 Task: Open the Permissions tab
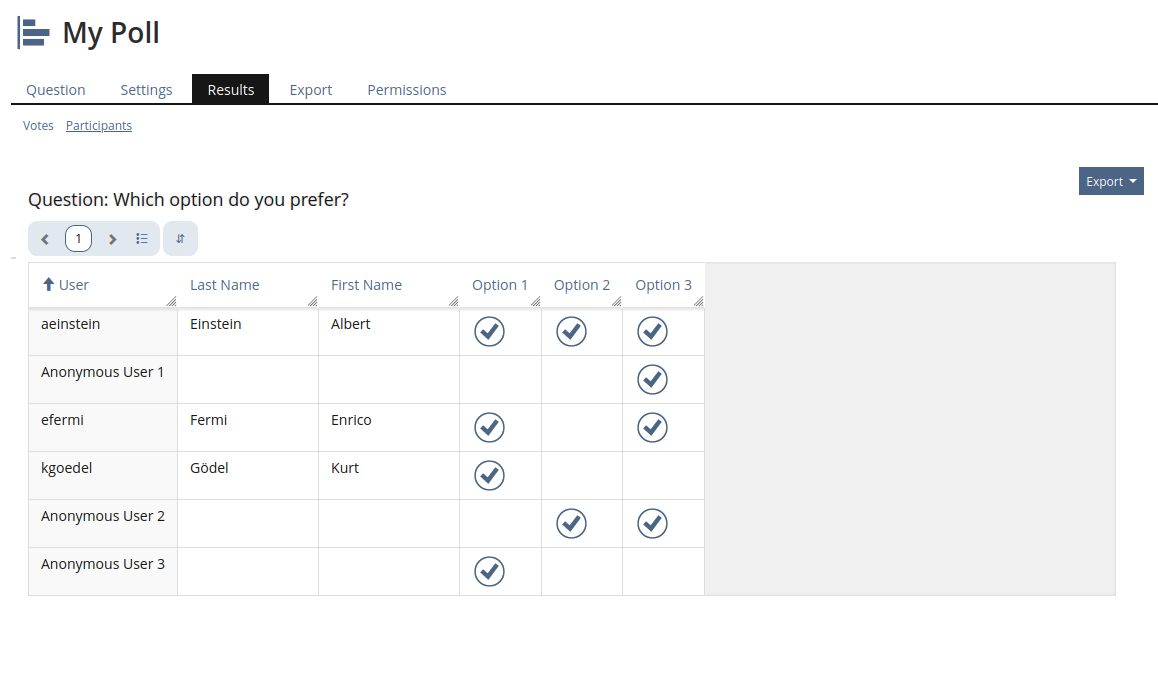pyautogui.click(x=406, y=90)
